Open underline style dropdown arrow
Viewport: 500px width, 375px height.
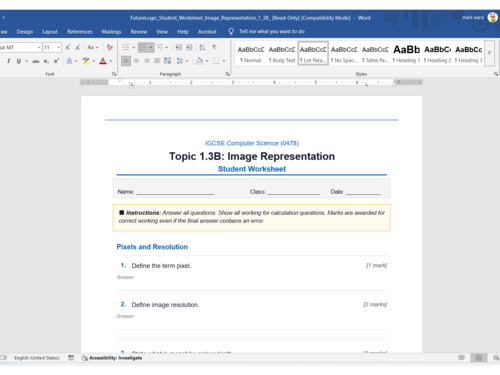click(x=26, y=61)
